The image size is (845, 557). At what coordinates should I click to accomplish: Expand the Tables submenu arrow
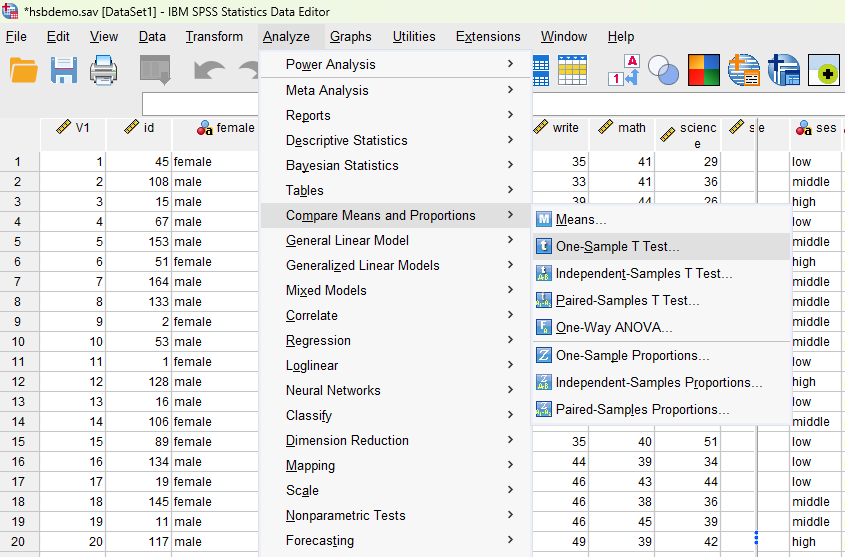point(510,189)
